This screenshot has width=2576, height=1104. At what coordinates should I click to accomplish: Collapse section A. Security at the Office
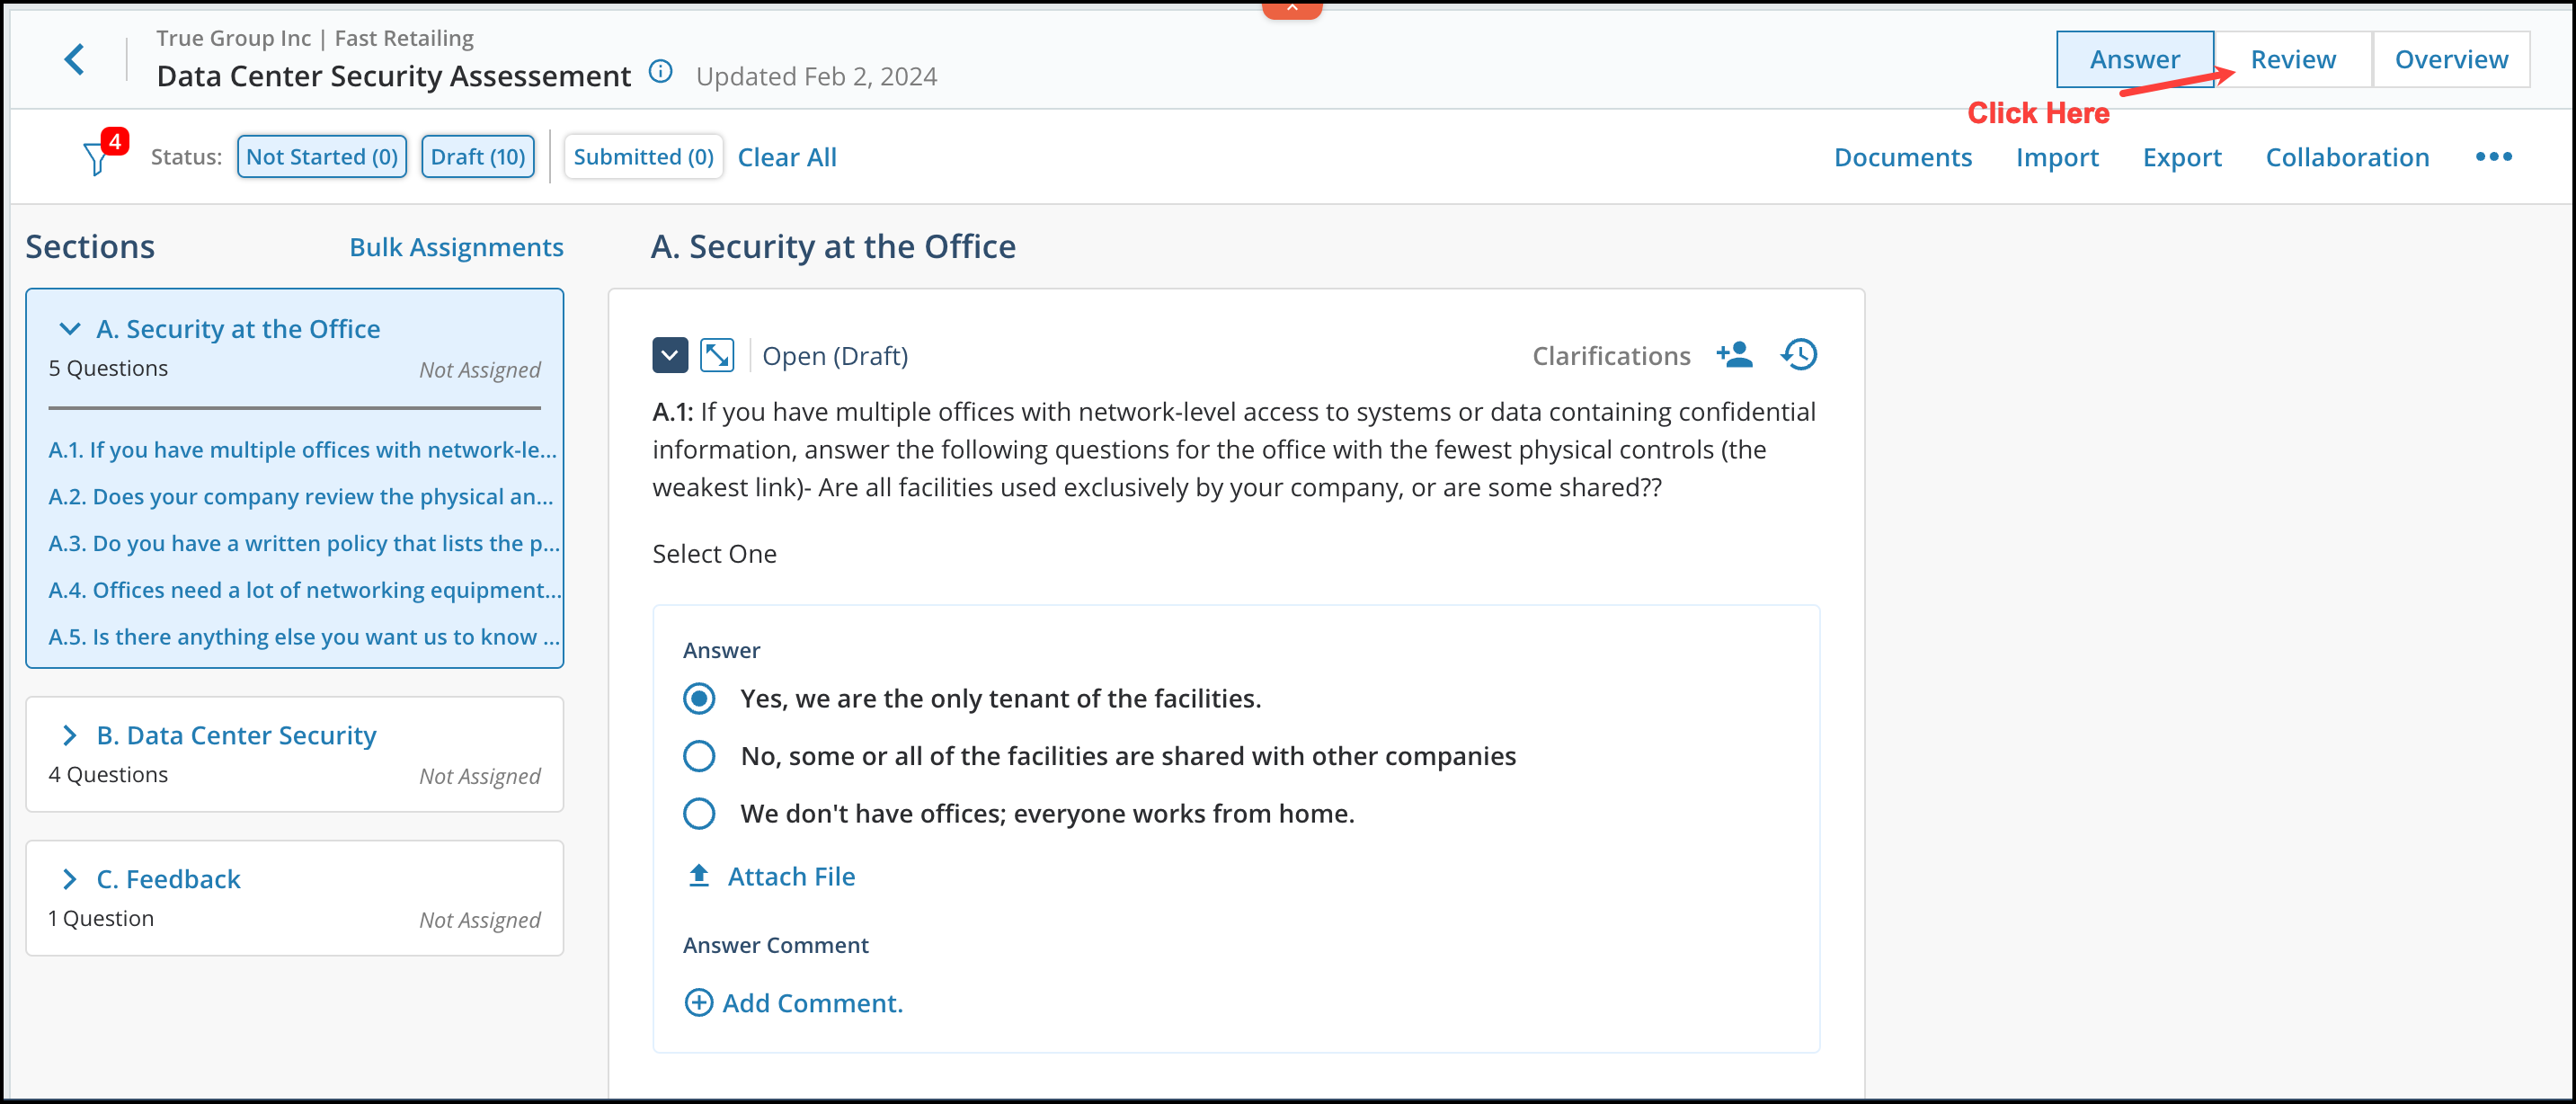pos(69,329)
